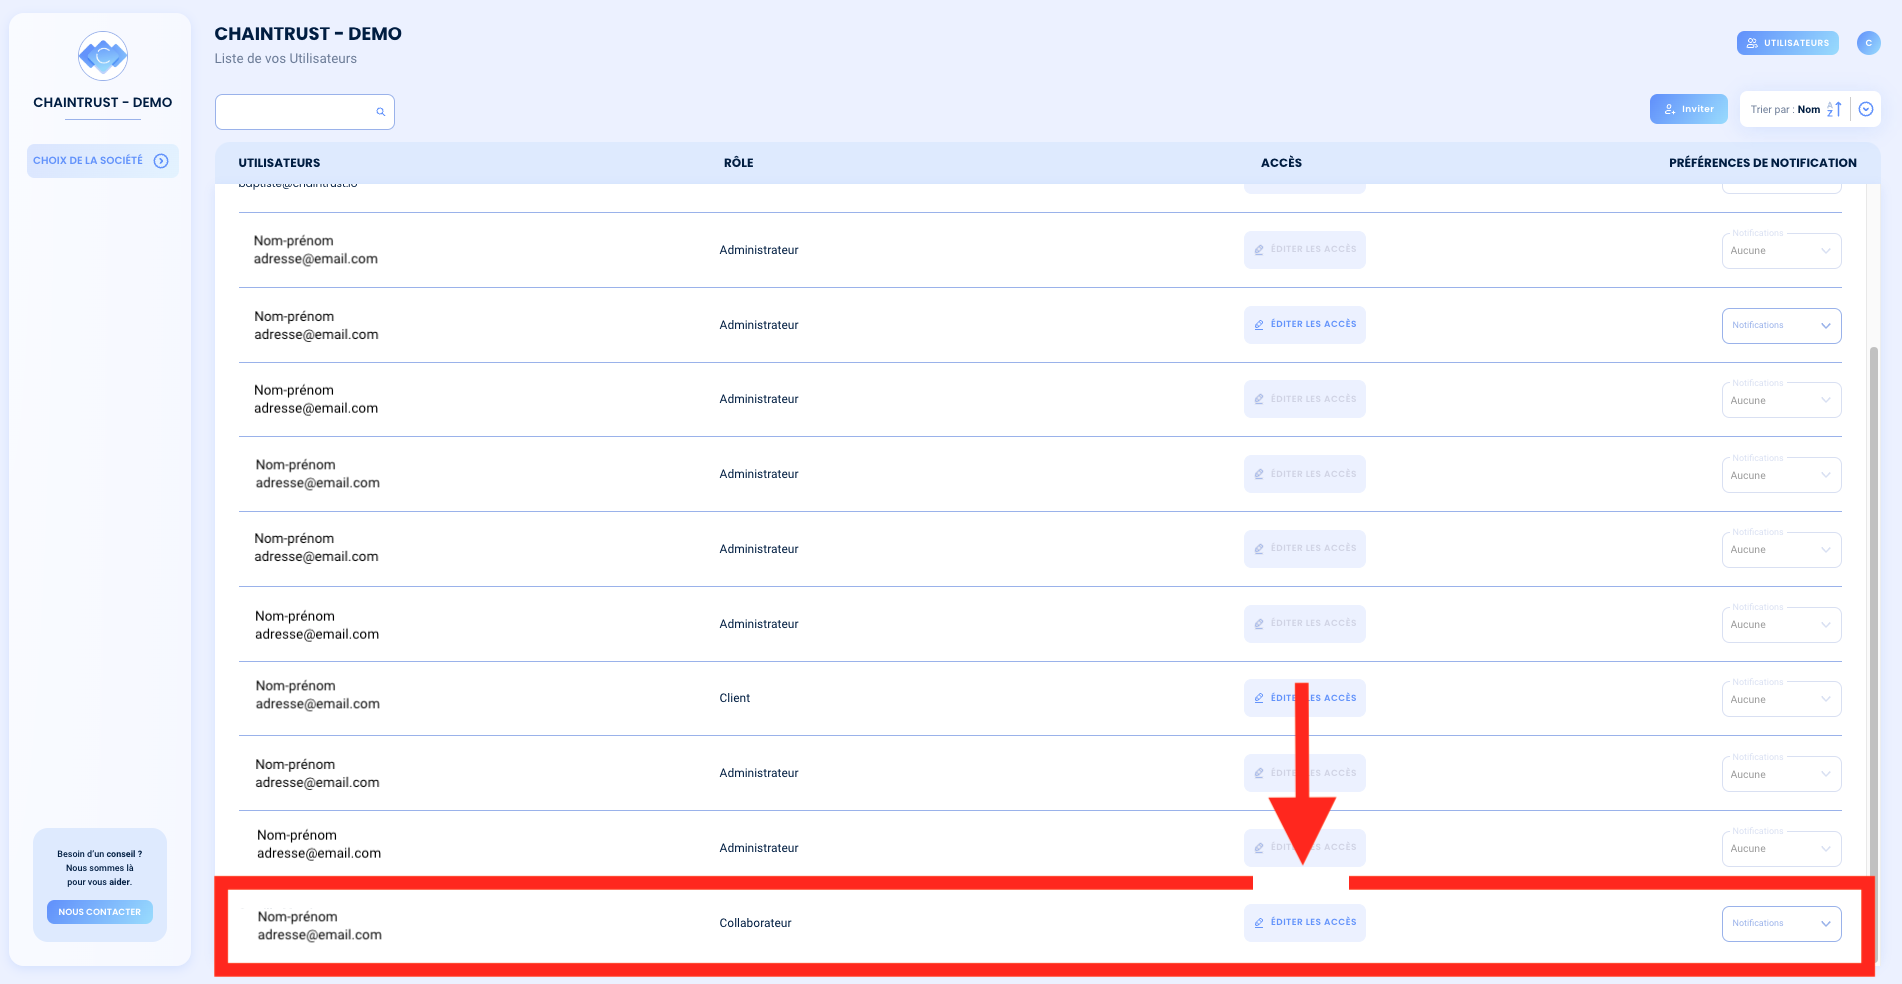Click the arrow icon beside Choix de la société

(161, 161)
